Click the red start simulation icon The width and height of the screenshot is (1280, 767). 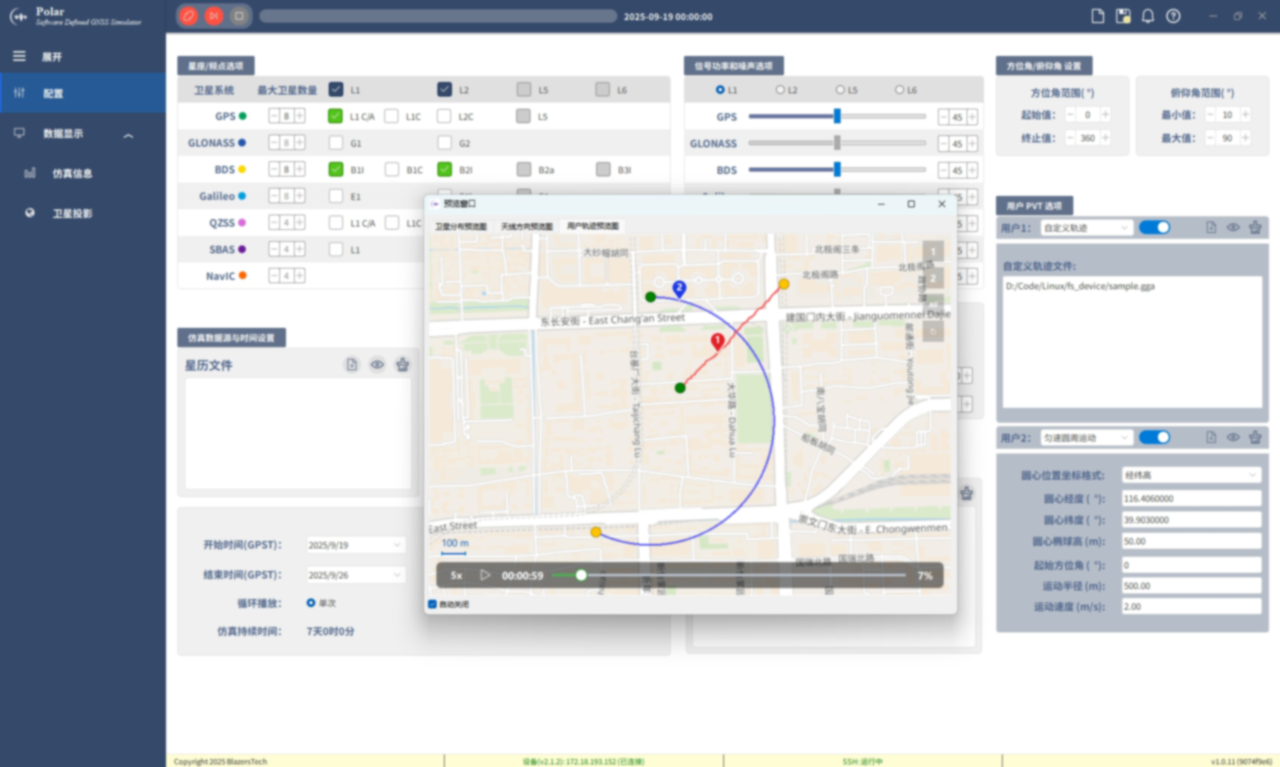188,16
